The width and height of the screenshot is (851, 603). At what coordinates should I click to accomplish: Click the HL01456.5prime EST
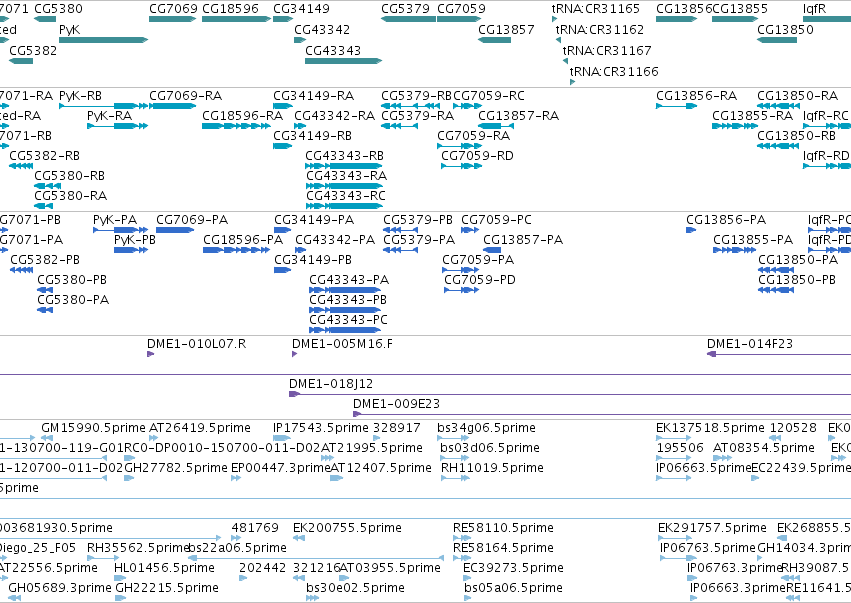coord(120,578)
